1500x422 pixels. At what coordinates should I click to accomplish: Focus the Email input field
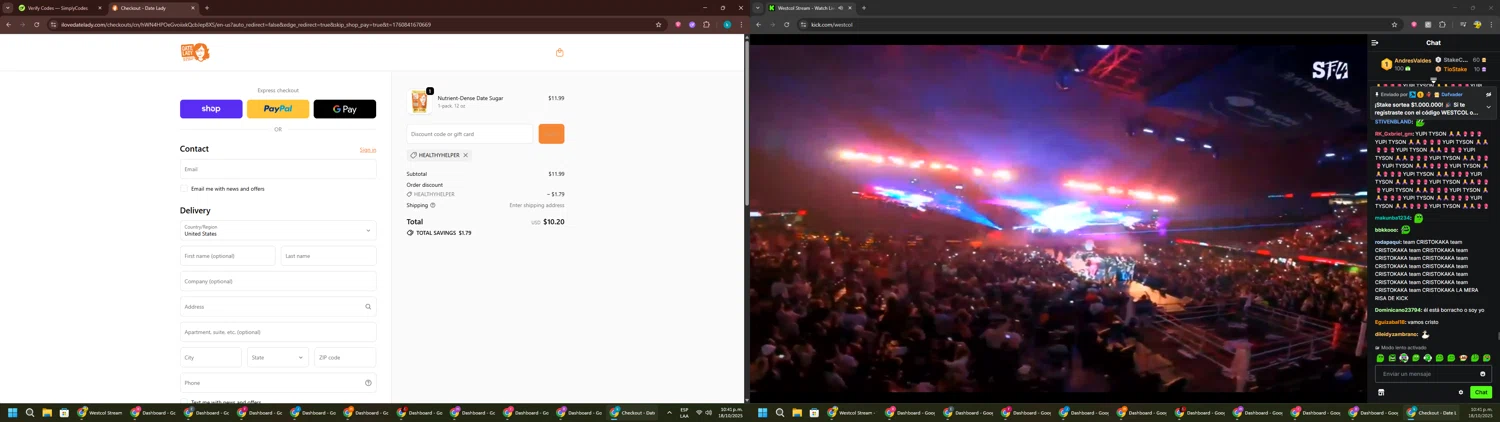[x=278, y=169]
